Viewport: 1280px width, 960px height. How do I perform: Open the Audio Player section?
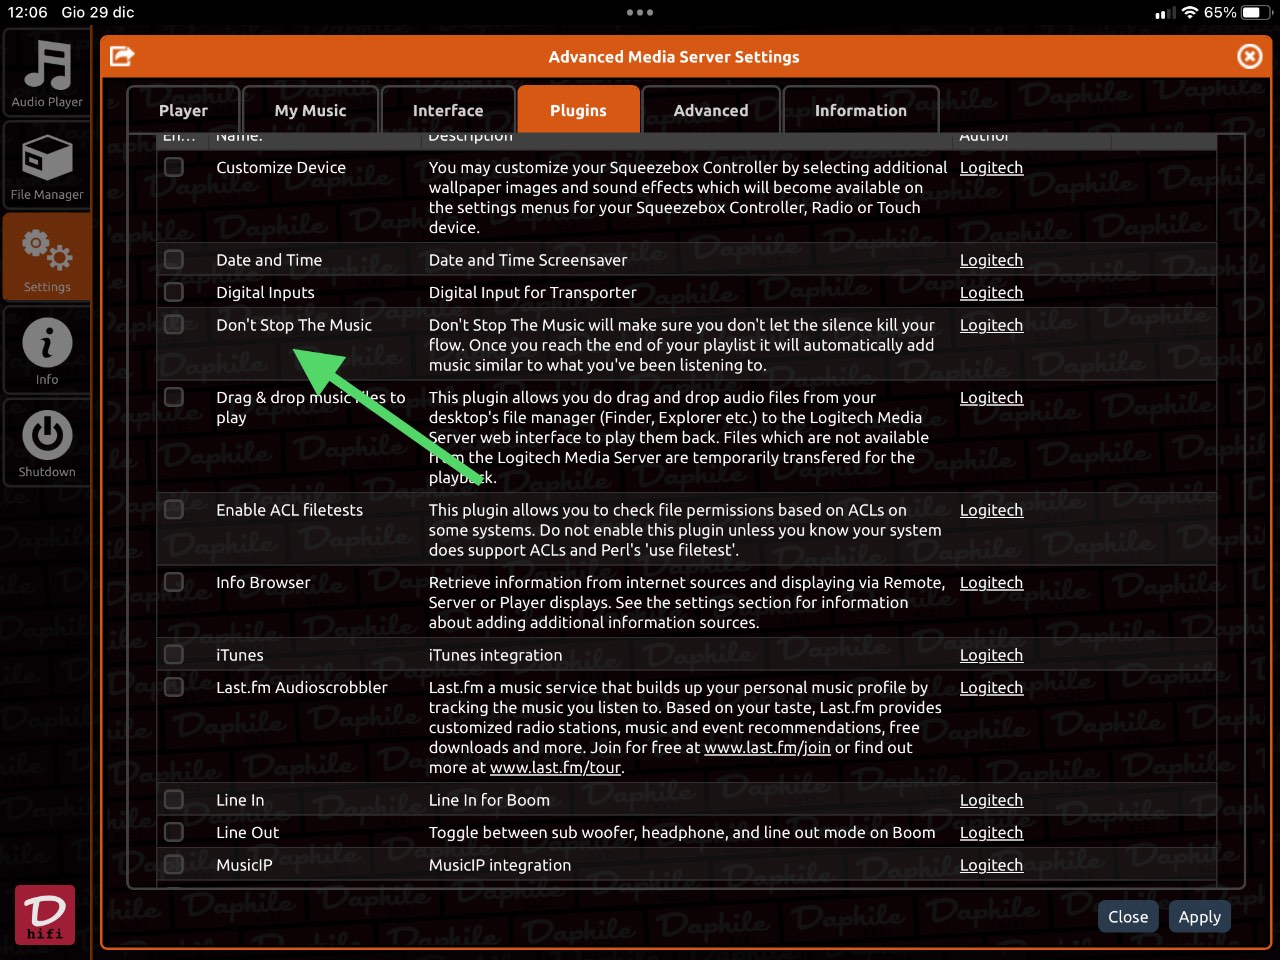[47, 74]
